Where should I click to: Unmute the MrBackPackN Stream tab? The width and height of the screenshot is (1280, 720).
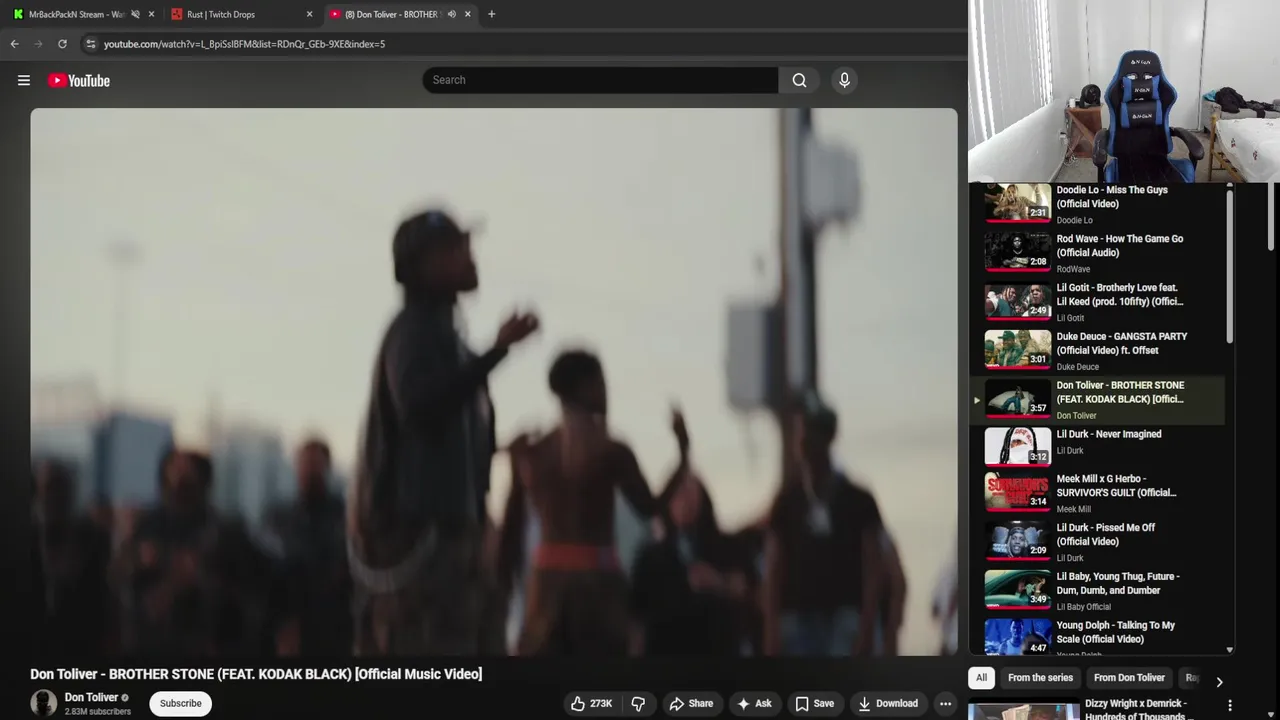click(x=135, y=14)
